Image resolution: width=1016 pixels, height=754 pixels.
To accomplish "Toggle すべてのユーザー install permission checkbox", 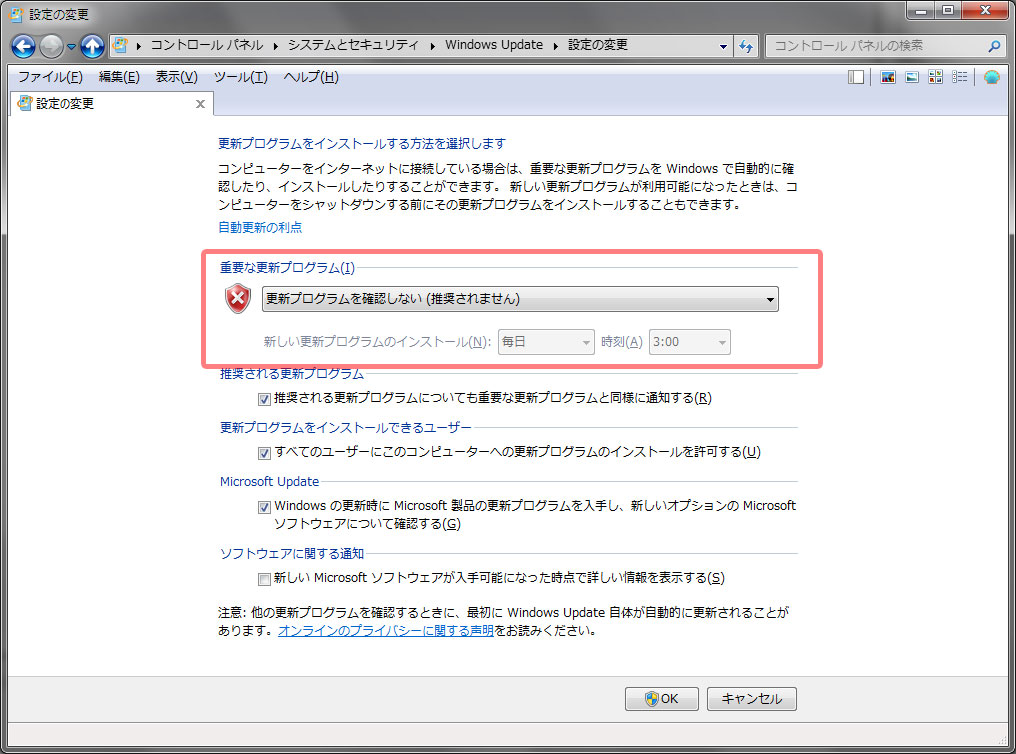I will coord(264,453).
